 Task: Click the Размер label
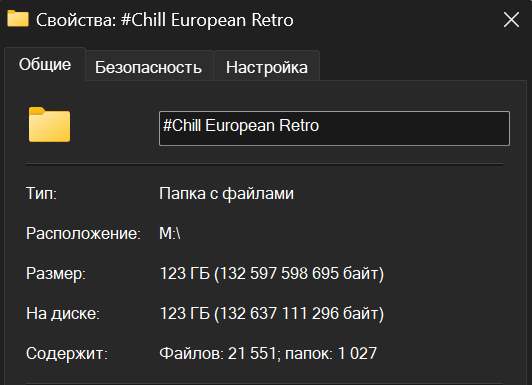56,273
